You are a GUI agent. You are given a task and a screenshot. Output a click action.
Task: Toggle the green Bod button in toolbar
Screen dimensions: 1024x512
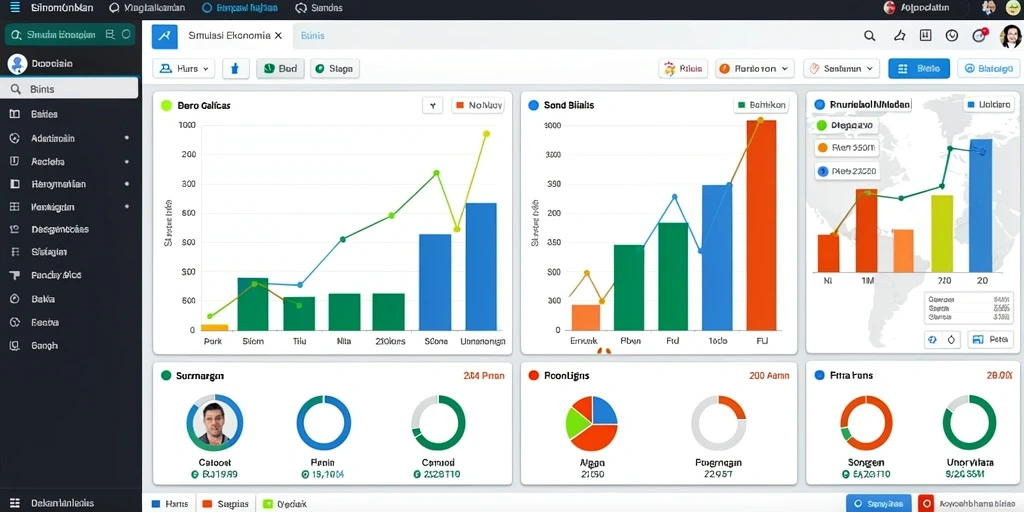point(280,68)
